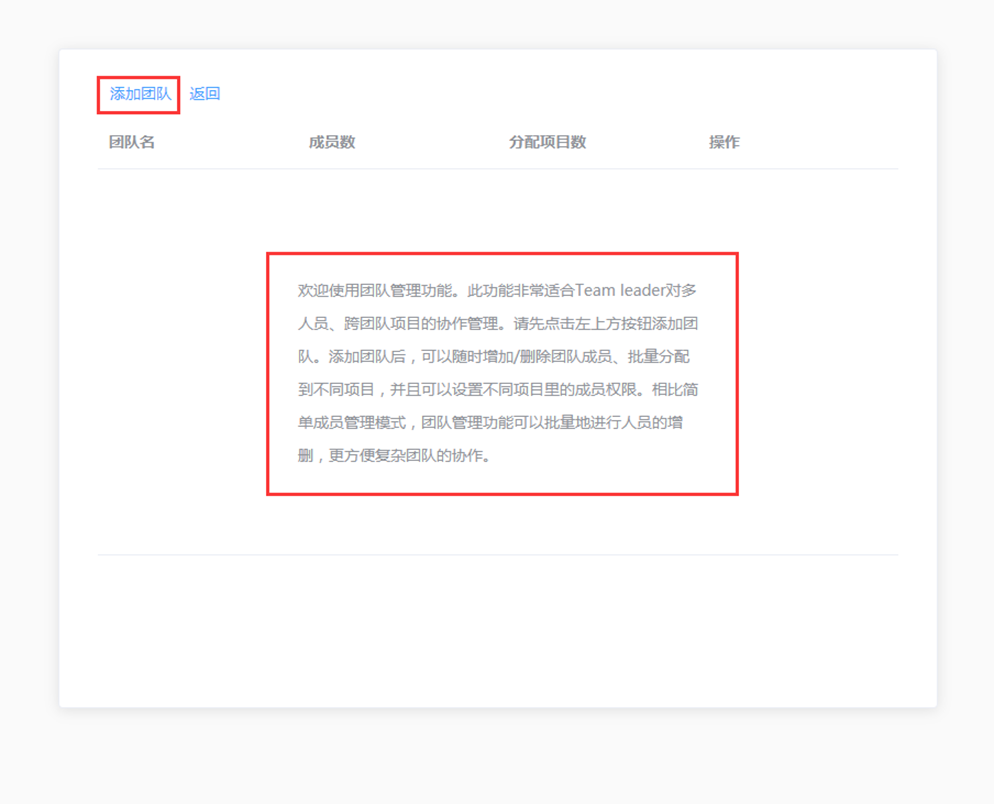Select the 团队名 column header
Viewport: 994px width, 804px height.
coord(132,142)
